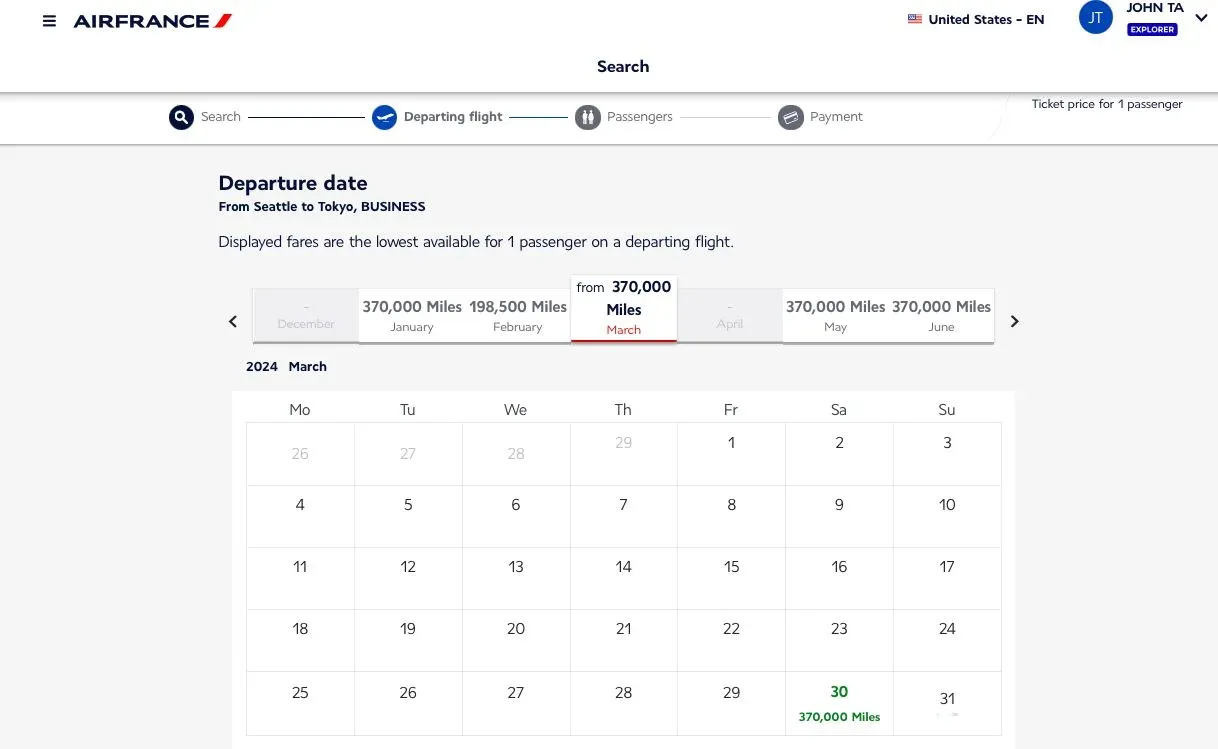
Task: Select March 31 in the calendar
Action: tap(947, 704)
